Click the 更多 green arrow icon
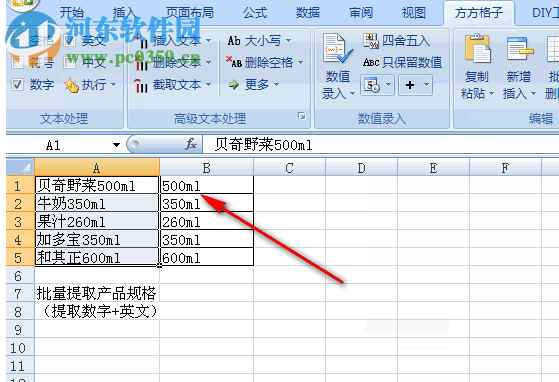Screen dimensions: 559x382 point(234,84)
